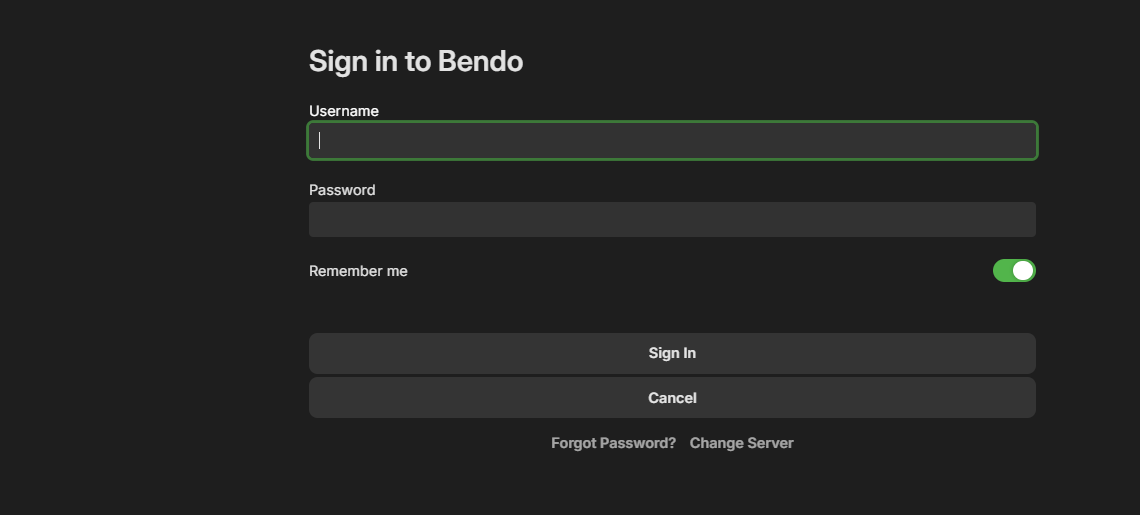Turn off the green Remember me switch
Viewport: 1140px width, 515px height.
click(1014, 271)
